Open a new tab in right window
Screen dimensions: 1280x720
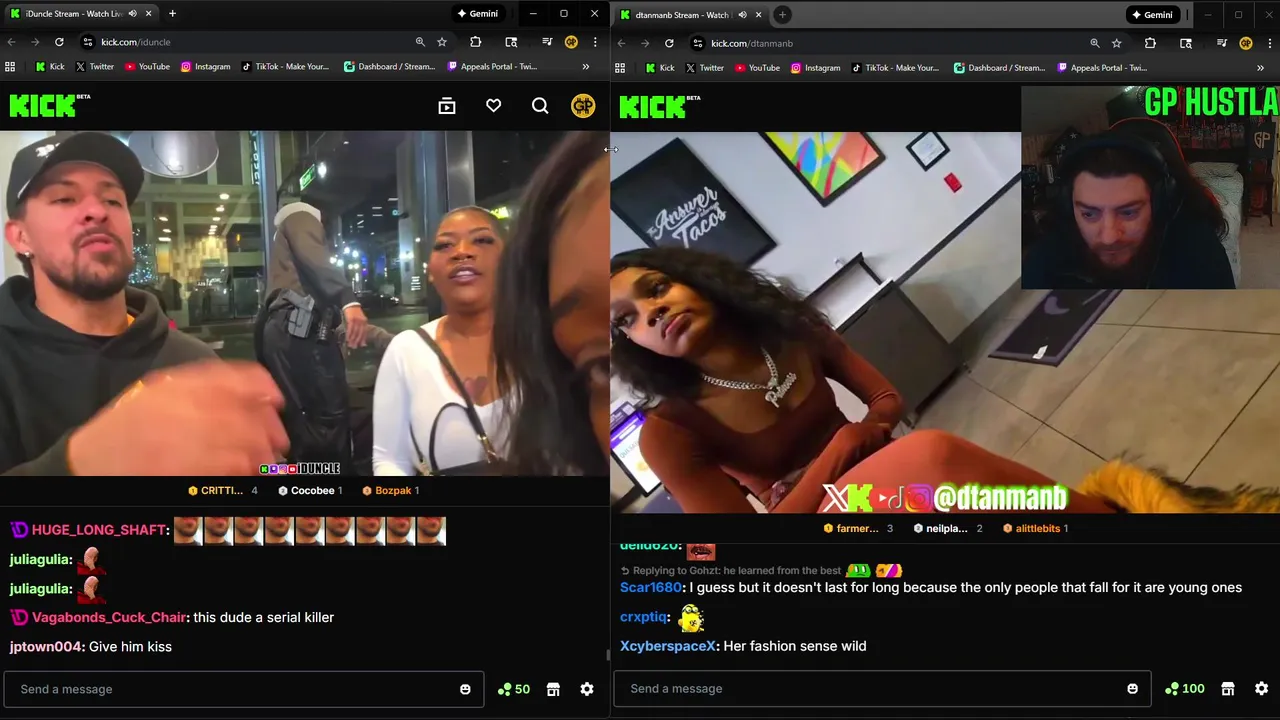point(782,15)
